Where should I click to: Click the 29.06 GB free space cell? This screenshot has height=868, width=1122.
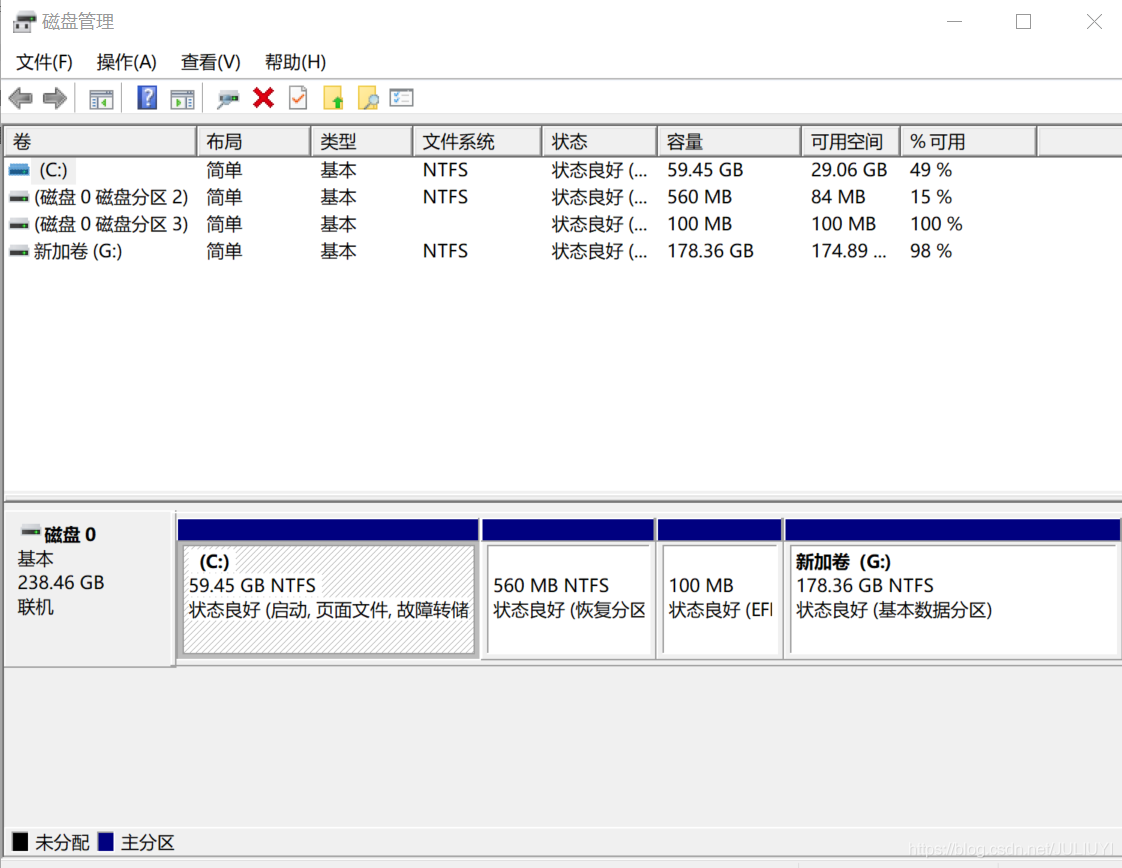(x=849, y=170)
